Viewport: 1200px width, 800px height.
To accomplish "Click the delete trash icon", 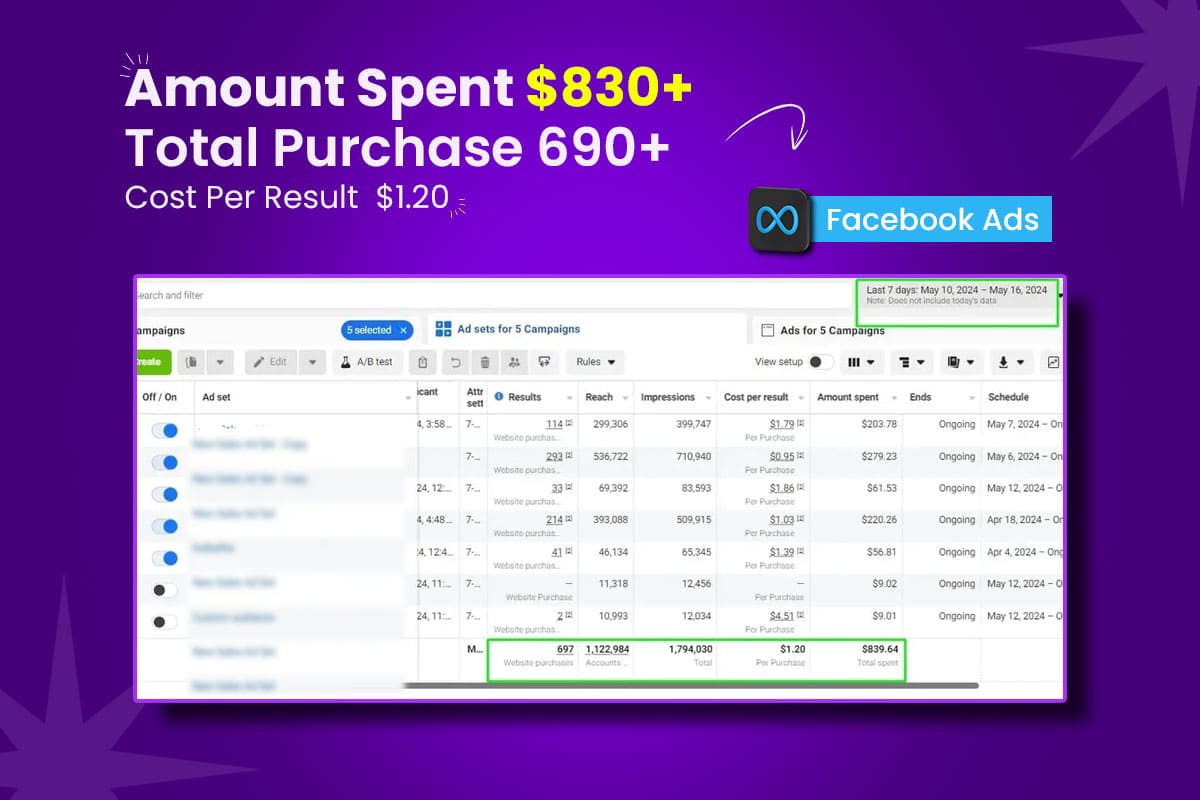I will point(485,362).
